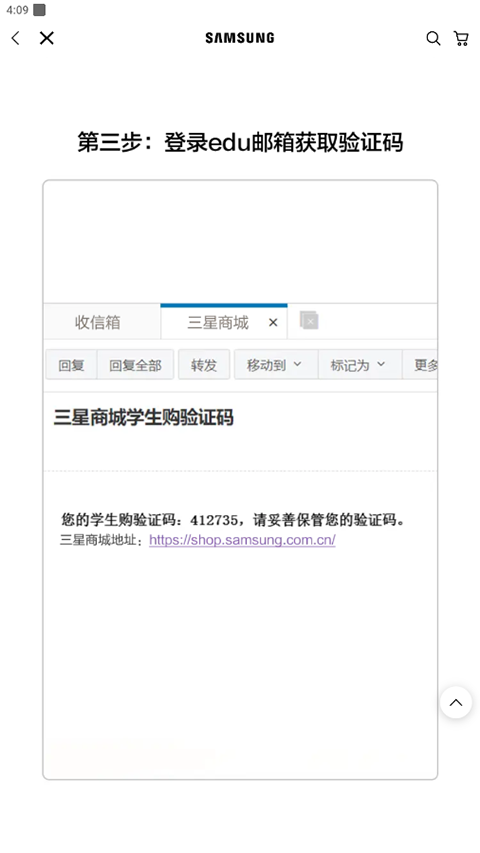Click the 转发 button

pyautogui.click(x=204, y=365)
